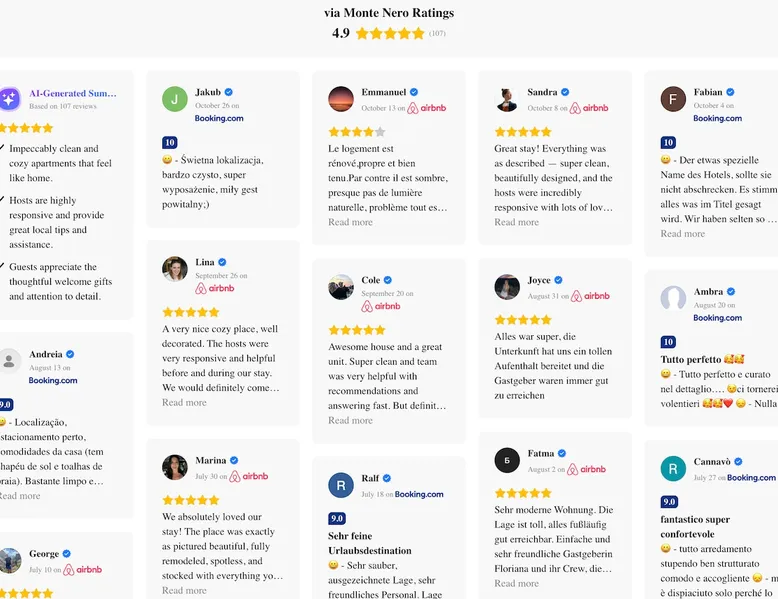This screenshot has height=599, width=778.
Task: Click Read more on Fabian's review
Action: coord(682,233)
